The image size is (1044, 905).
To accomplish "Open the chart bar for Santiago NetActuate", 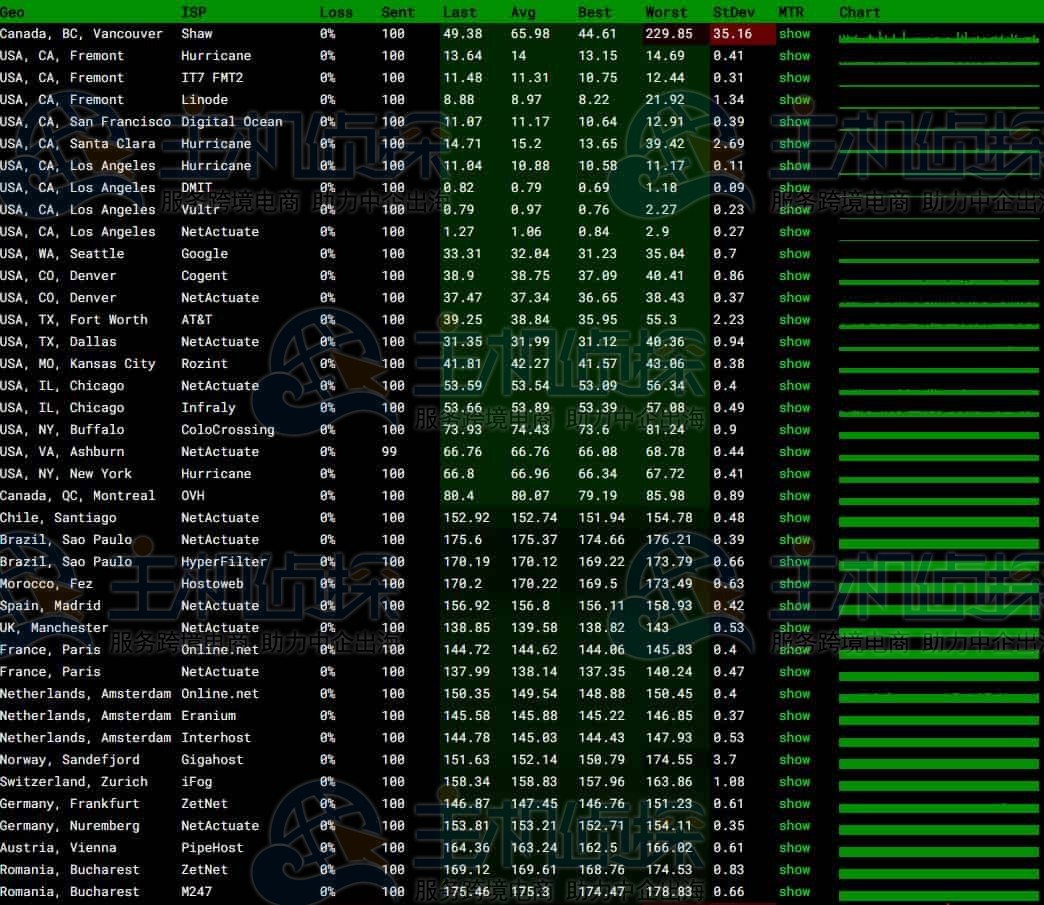I will (x=938, y=519).
